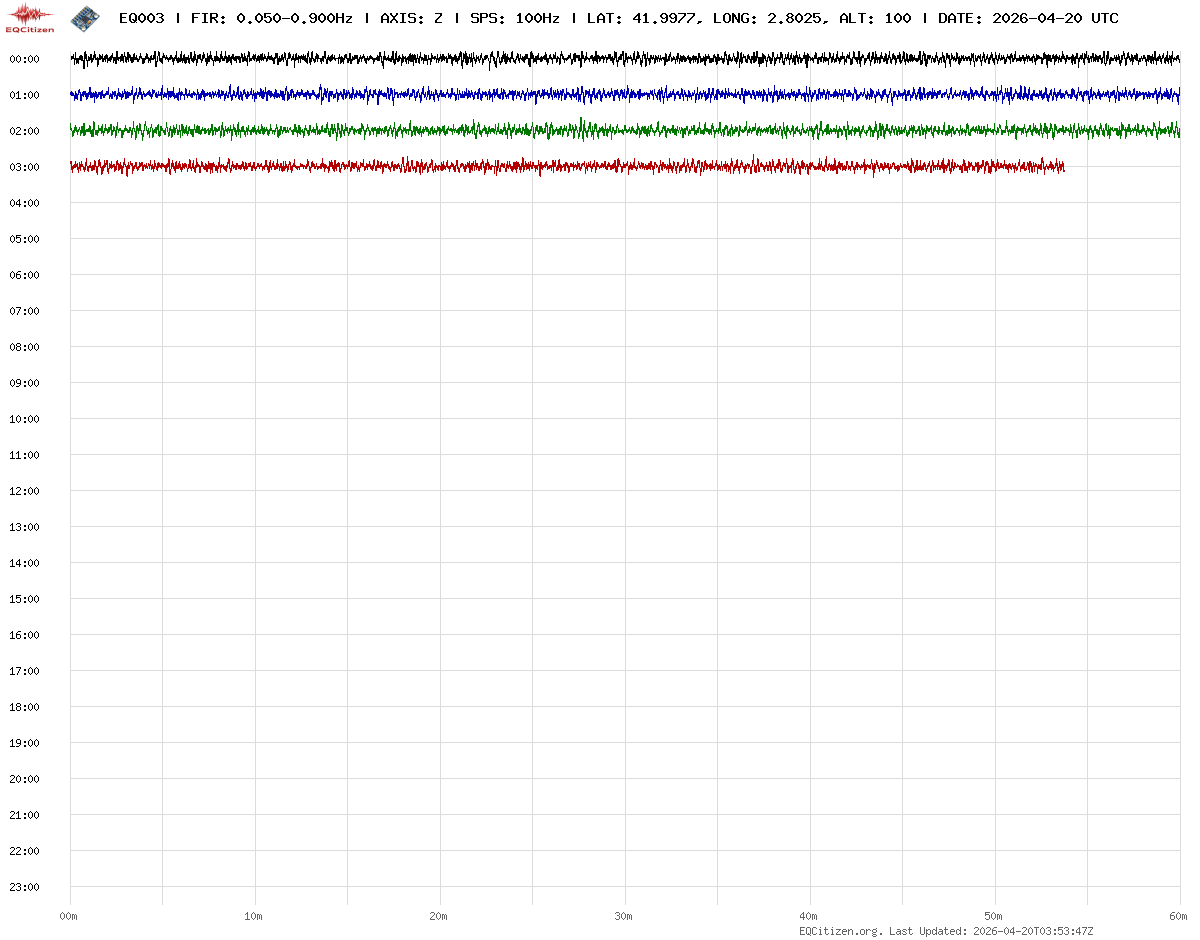This screenshot has height=940, width=1200.
Task: Select the AXIS: Z header text
Action: tap(411, 19)
